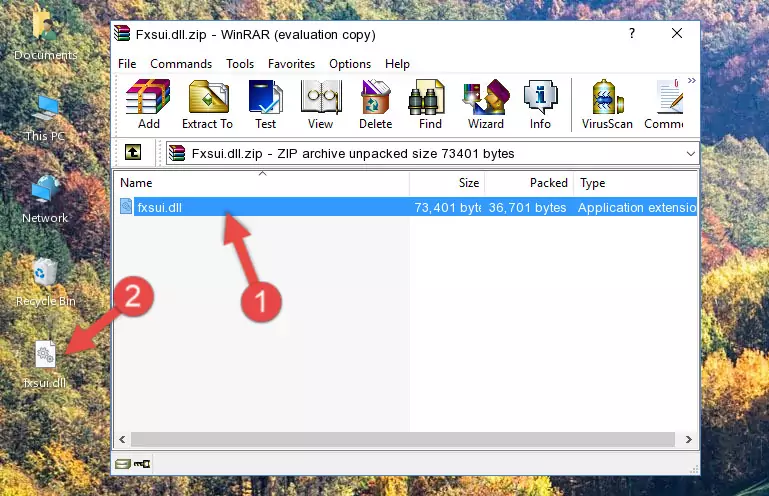Viewport: 769px width, 496px height.
Task: Go up one folder level
Action: coord(133,153)
